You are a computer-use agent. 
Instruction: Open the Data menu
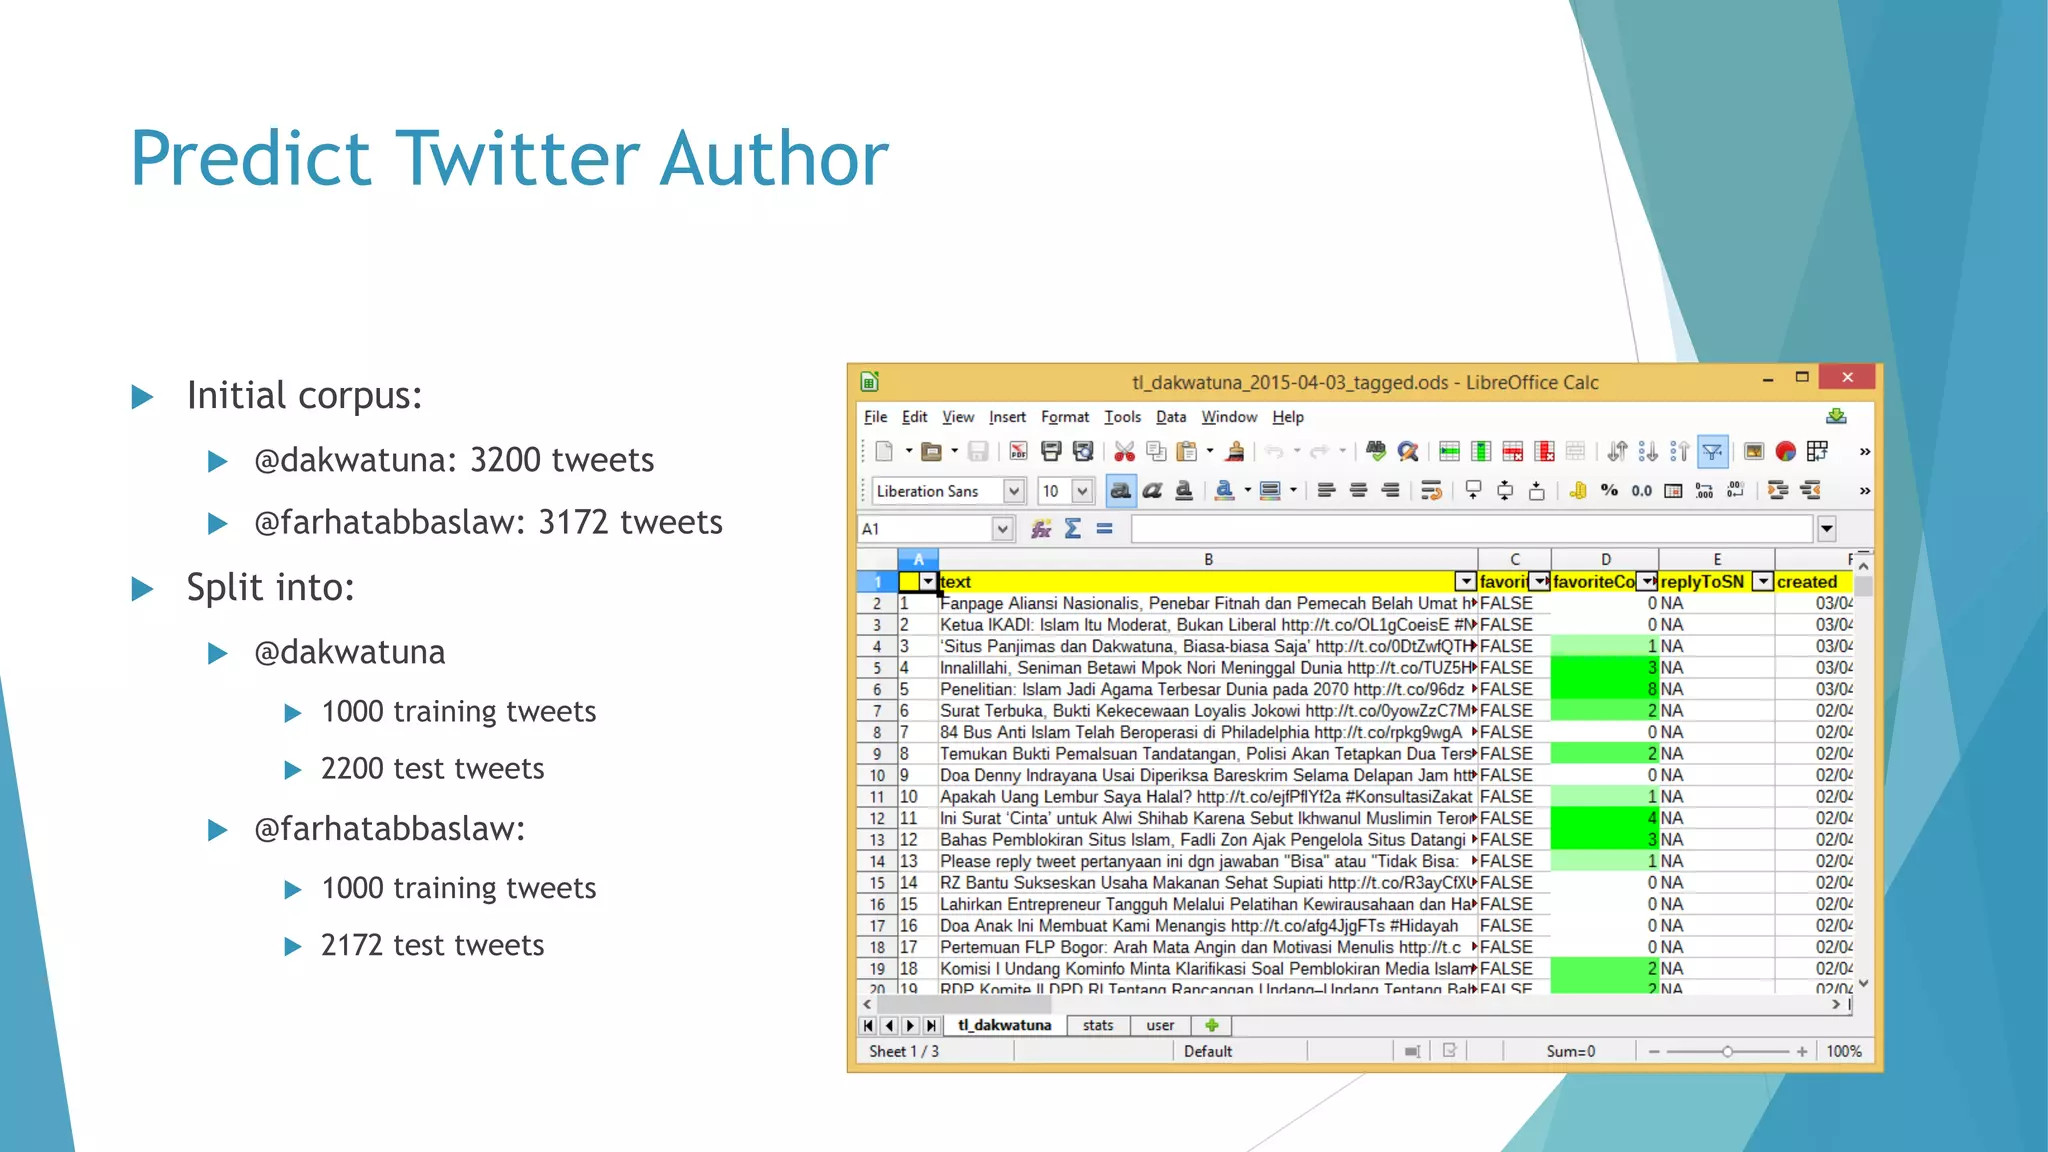[1171, 417]
